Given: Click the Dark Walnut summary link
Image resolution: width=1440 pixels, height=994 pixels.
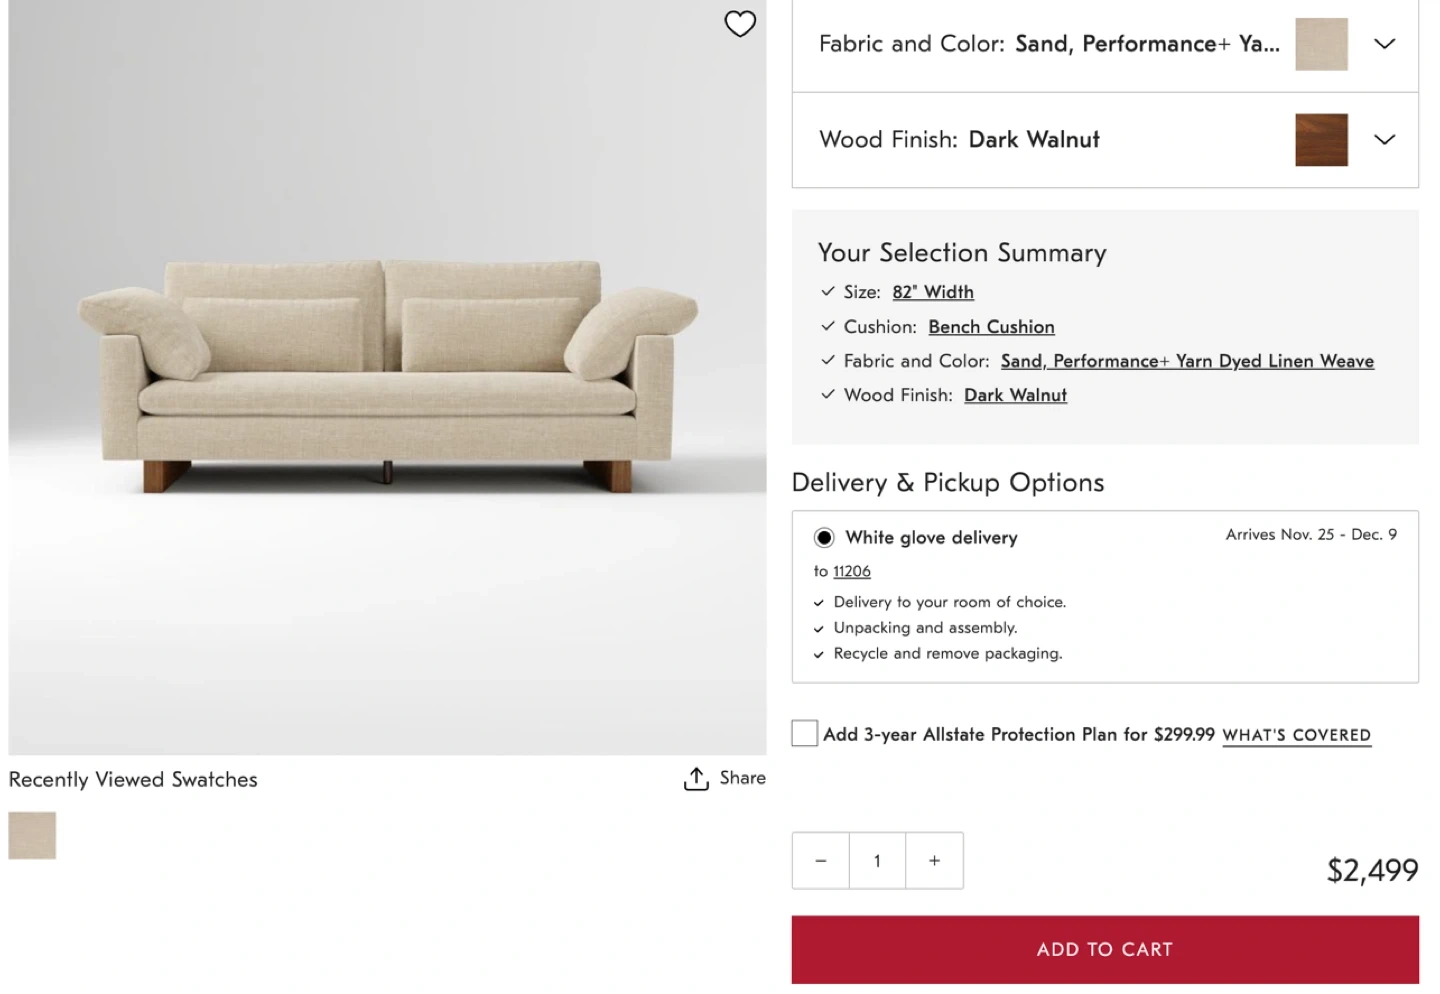Looking at the screenshot, I should pyautogui.click(x=1015, y=395).
